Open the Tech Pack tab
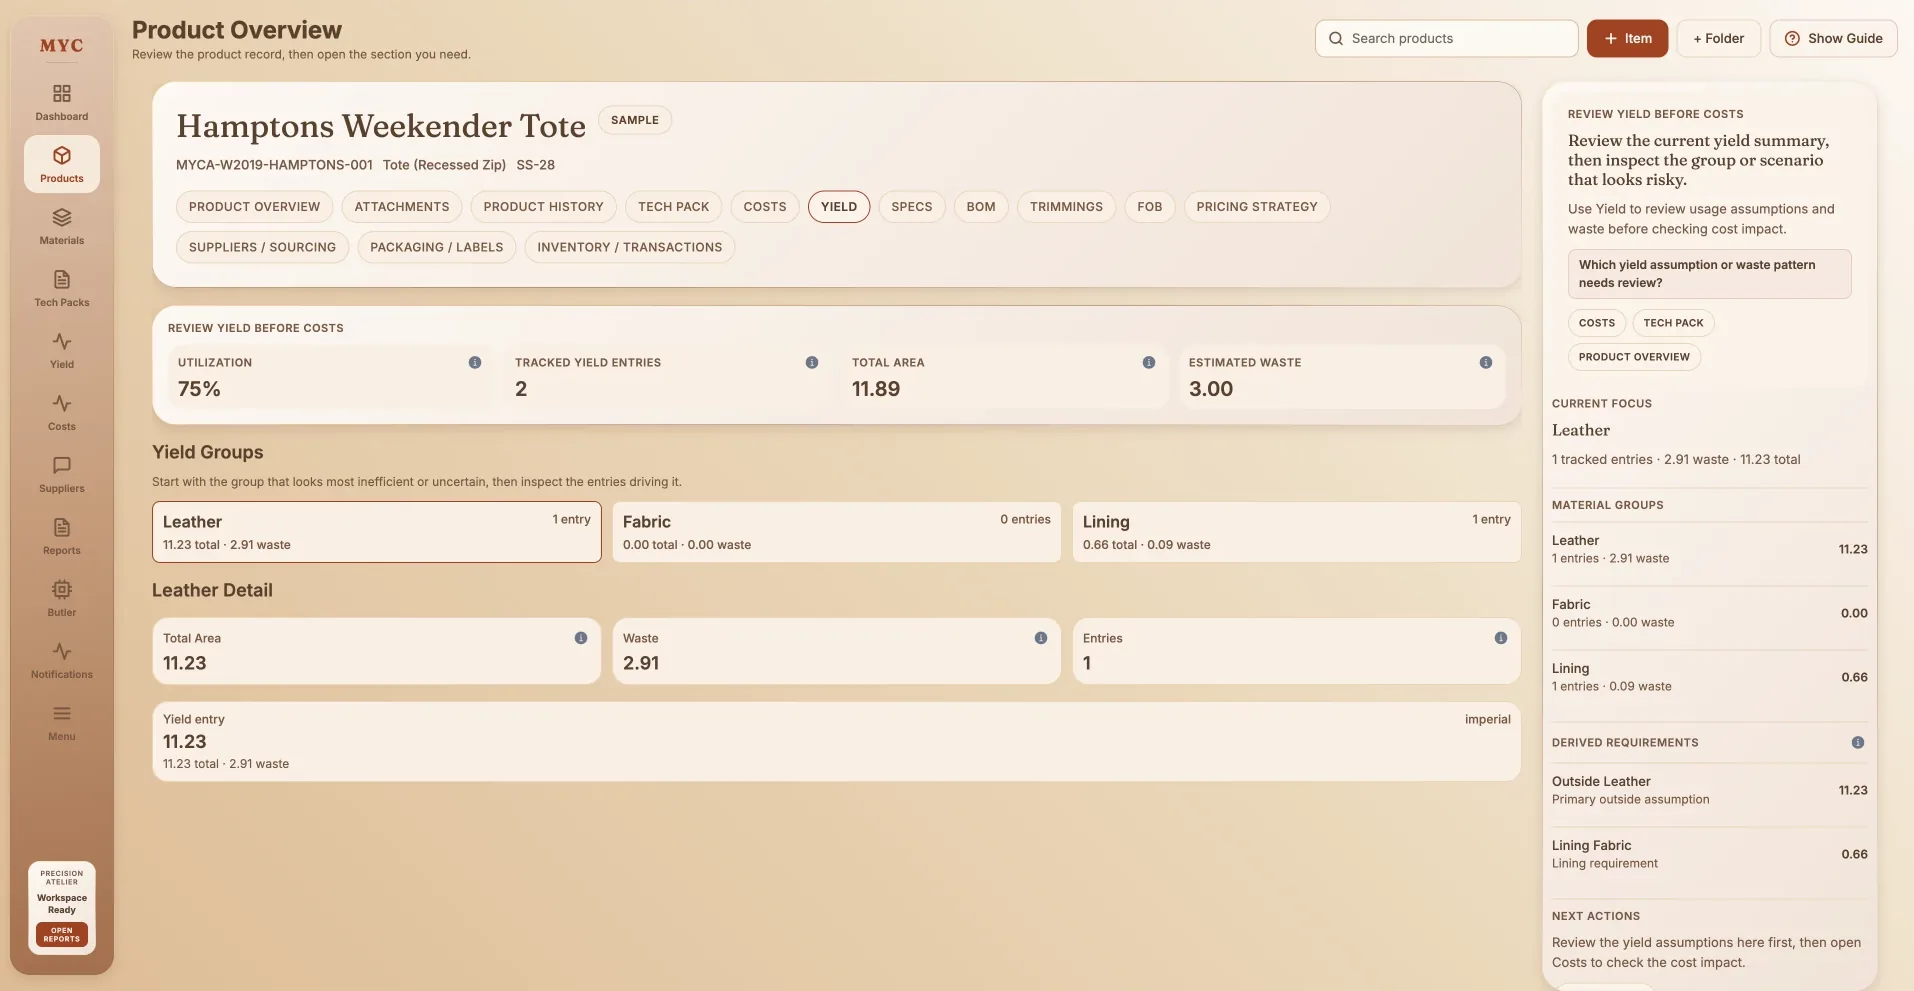This screenshot has height=991, width=1914. [674, 207]
